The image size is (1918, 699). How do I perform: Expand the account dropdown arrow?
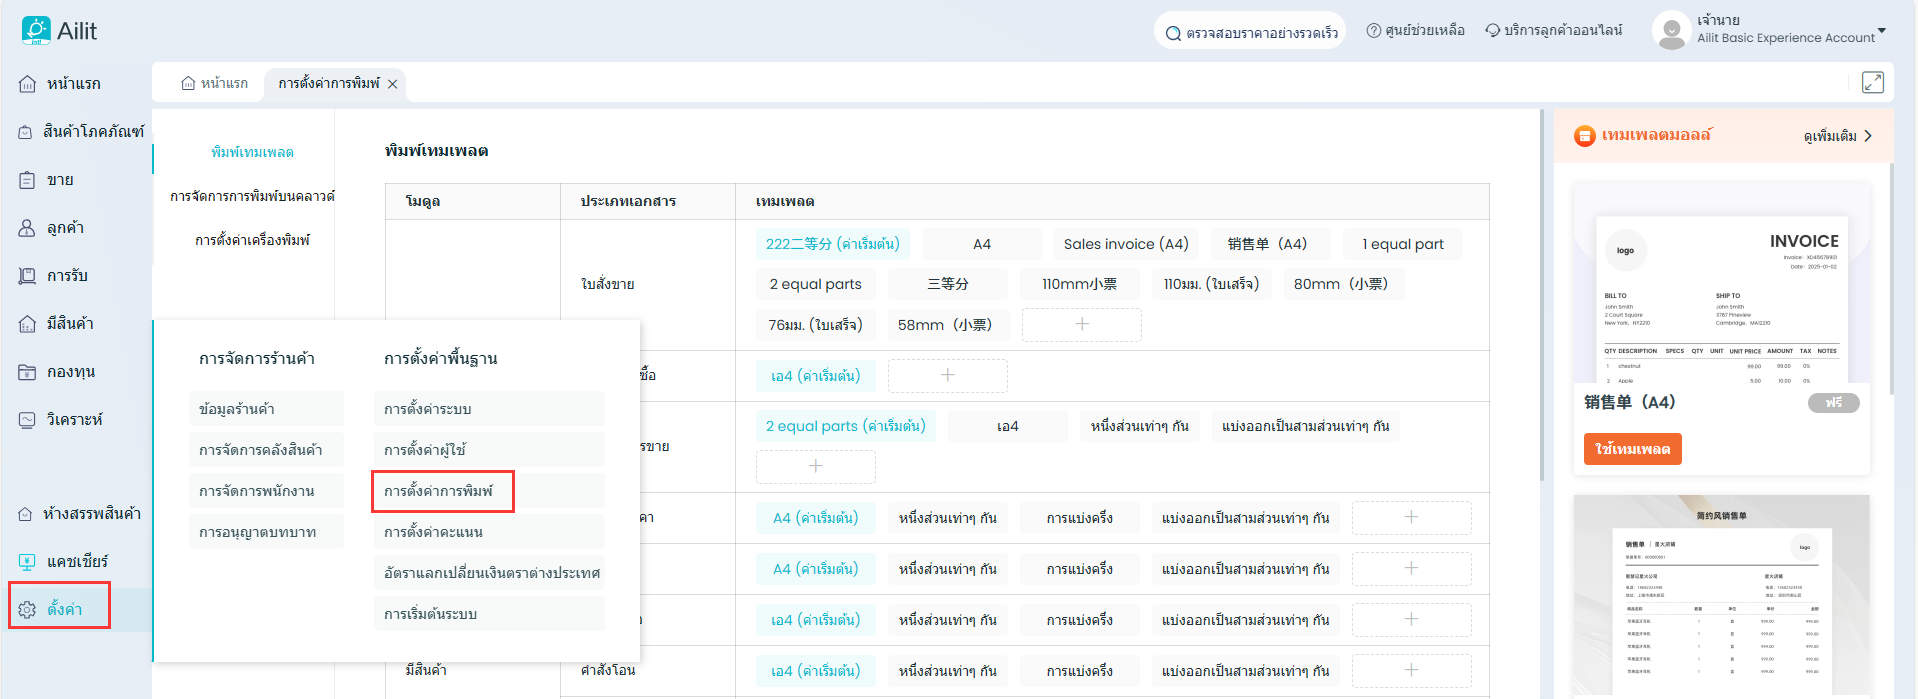click(1882, 31)
